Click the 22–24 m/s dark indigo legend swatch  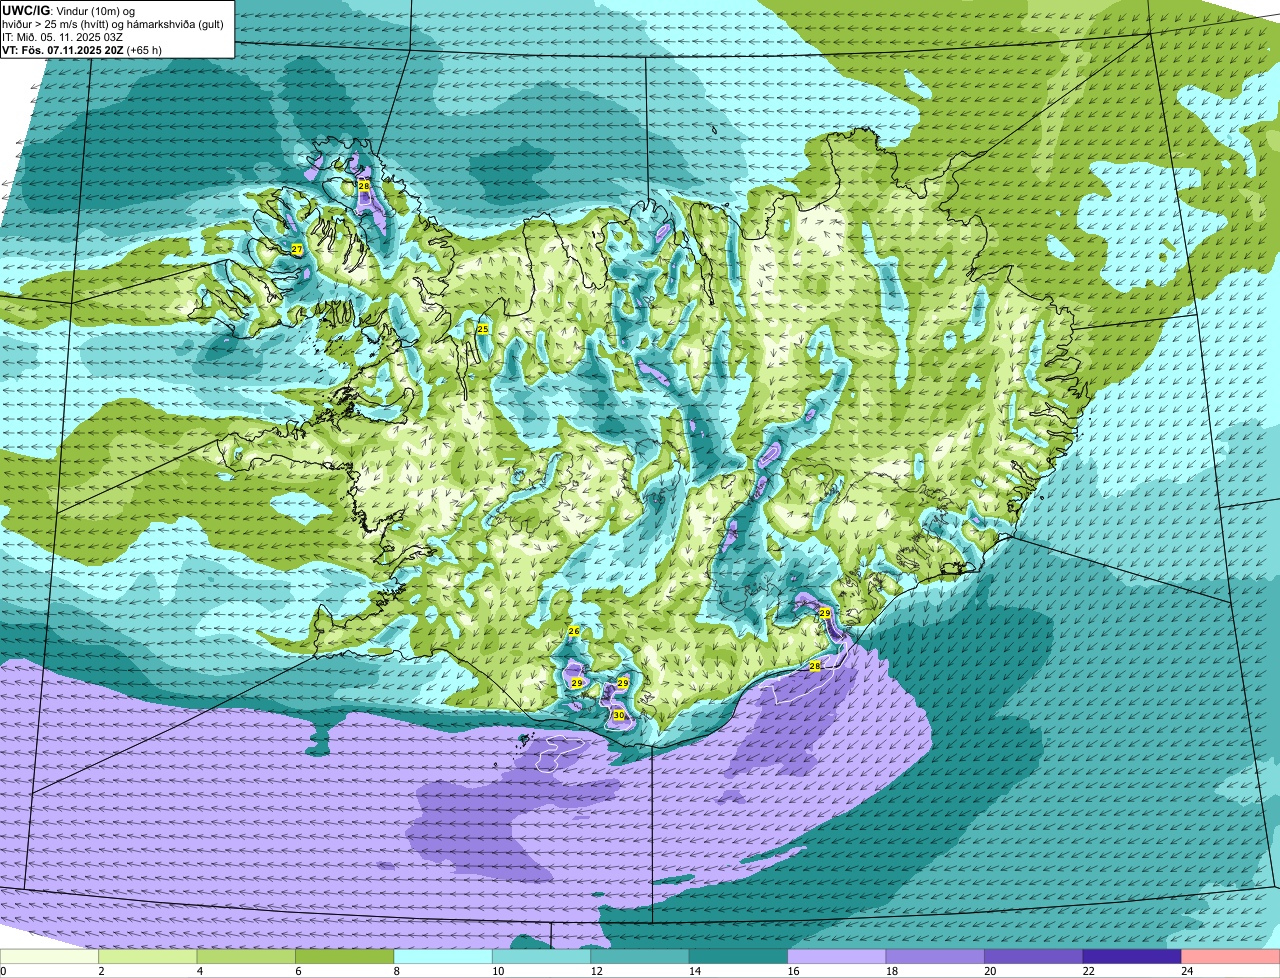pos(1133,957)
